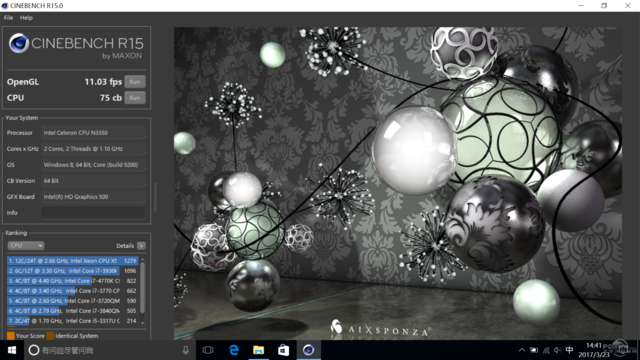640x360 pixels.
Task: Run the CPU benchmark
Action: [x=135, y=98]
